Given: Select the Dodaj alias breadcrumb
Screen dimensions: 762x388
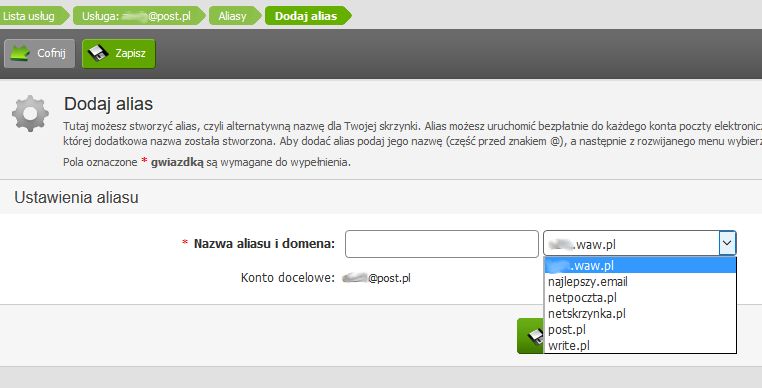Looking at the screenshot, I should pyautogui.click(x=307, y=16).
